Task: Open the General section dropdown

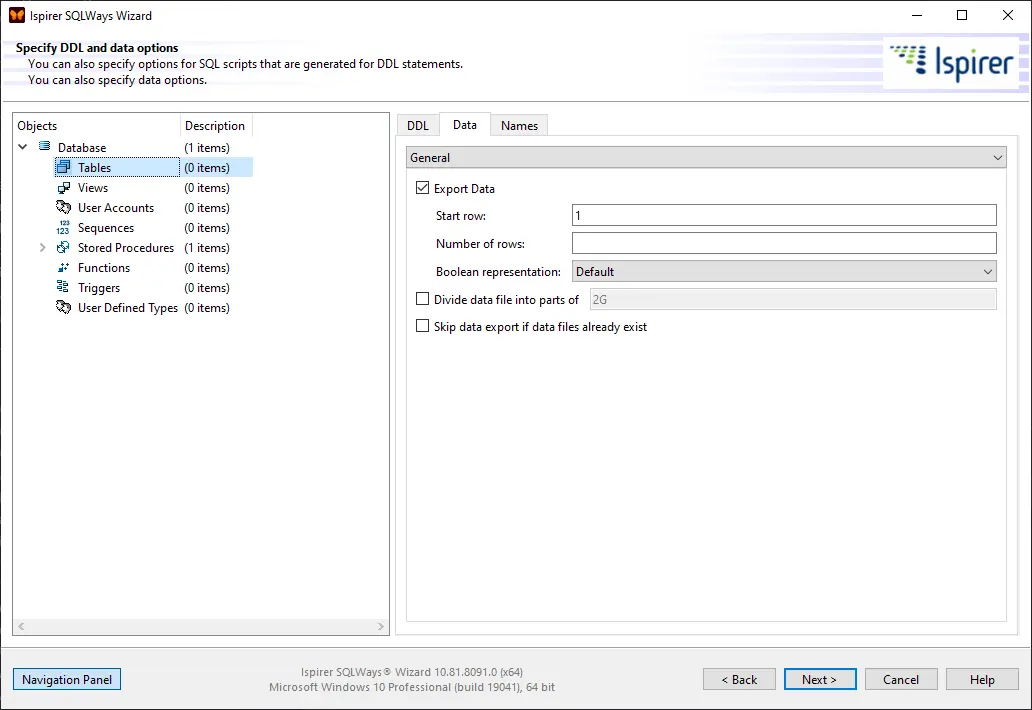Action: pos(706,157)
